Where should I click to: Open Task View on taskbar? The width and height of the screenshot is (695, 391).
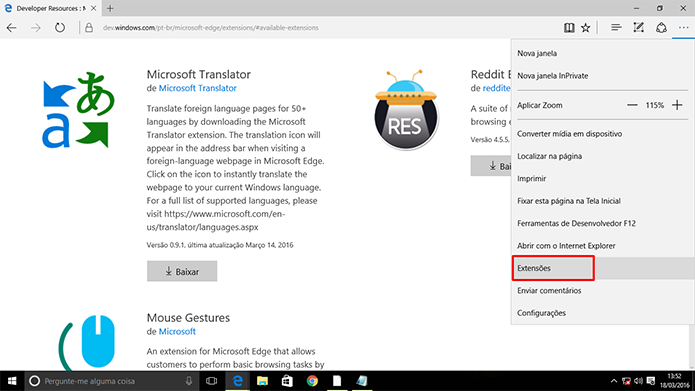(212, 381)
